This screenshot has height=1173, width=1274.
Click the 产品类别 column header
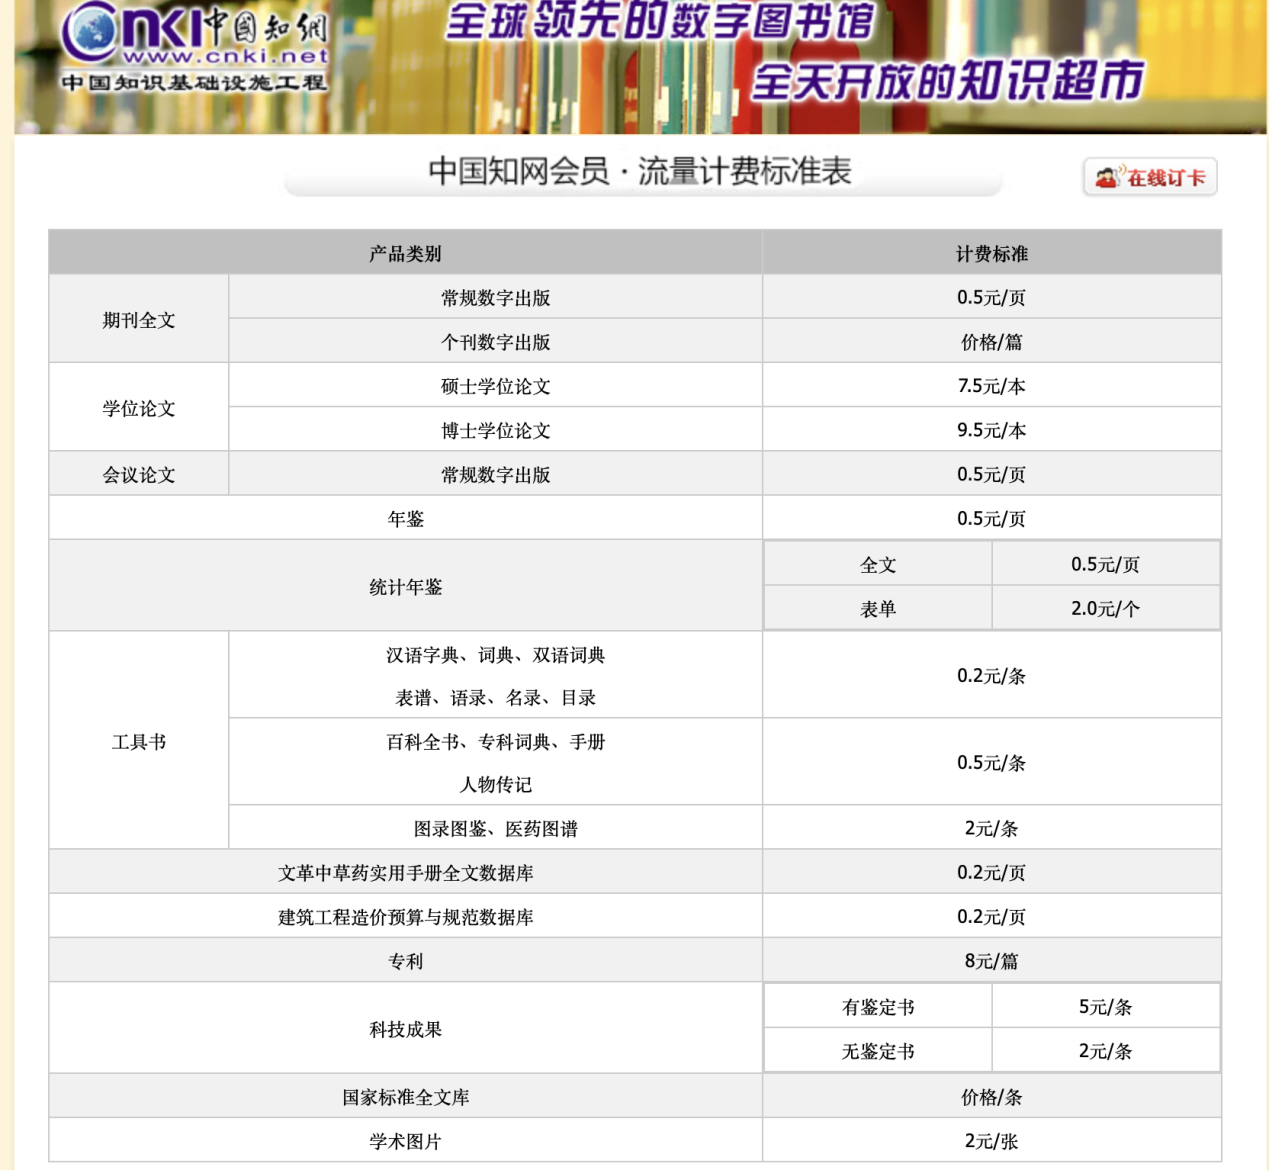coord(405,254)
